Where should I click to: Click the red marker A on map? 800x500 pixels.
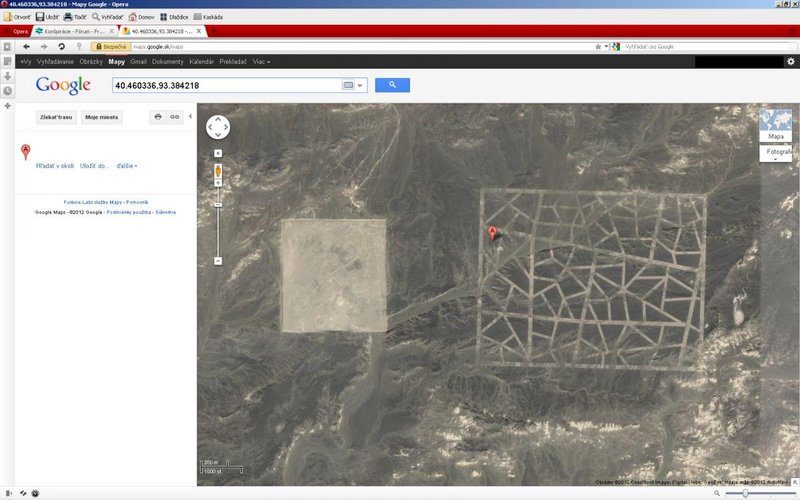(492, 233)
